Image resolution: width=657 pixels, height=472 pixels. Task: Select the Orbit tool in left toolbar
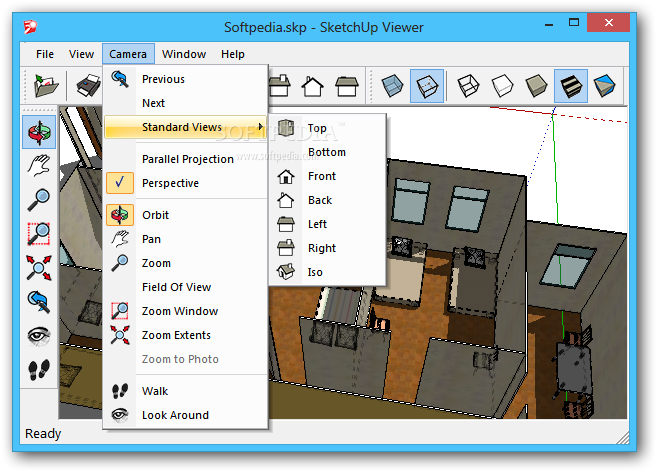(x=39, y=132)
